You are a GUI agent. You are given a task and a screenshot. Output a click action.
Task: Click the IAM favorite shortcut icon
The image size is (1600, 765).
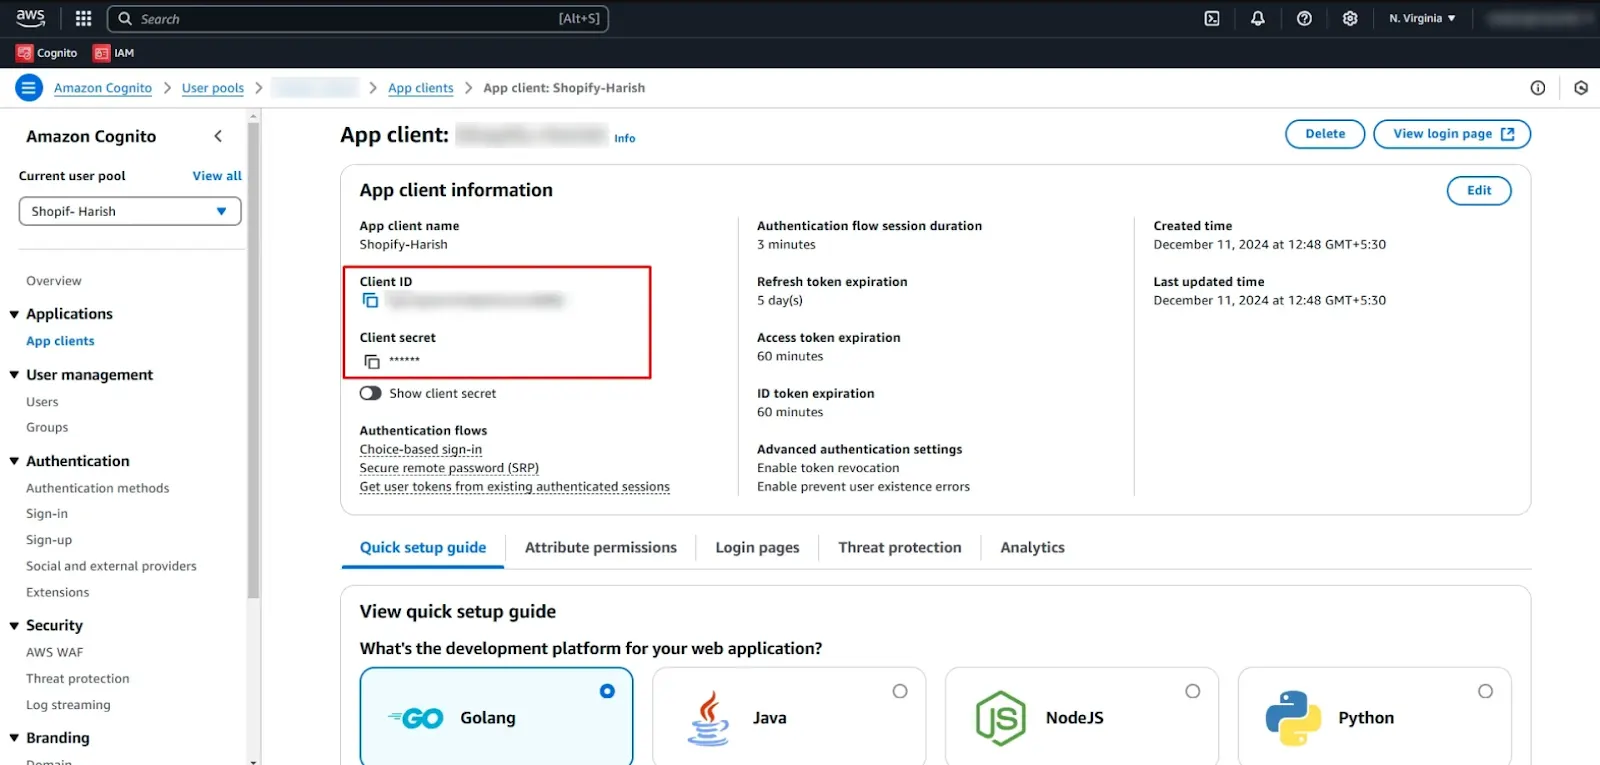[101, 53]
